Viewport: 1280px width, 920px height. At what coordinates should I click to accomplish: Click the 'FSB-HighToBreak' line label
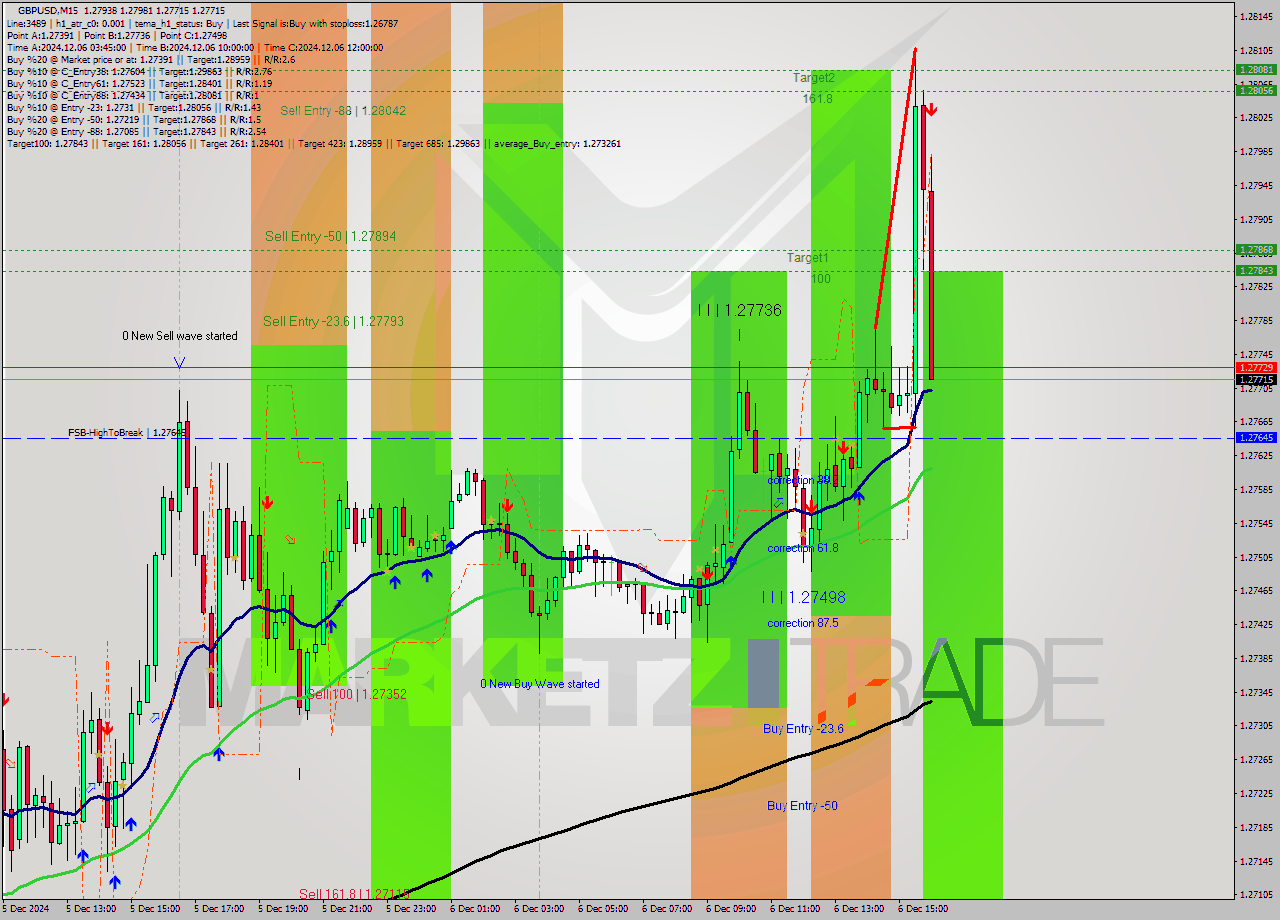click(105, 433)
